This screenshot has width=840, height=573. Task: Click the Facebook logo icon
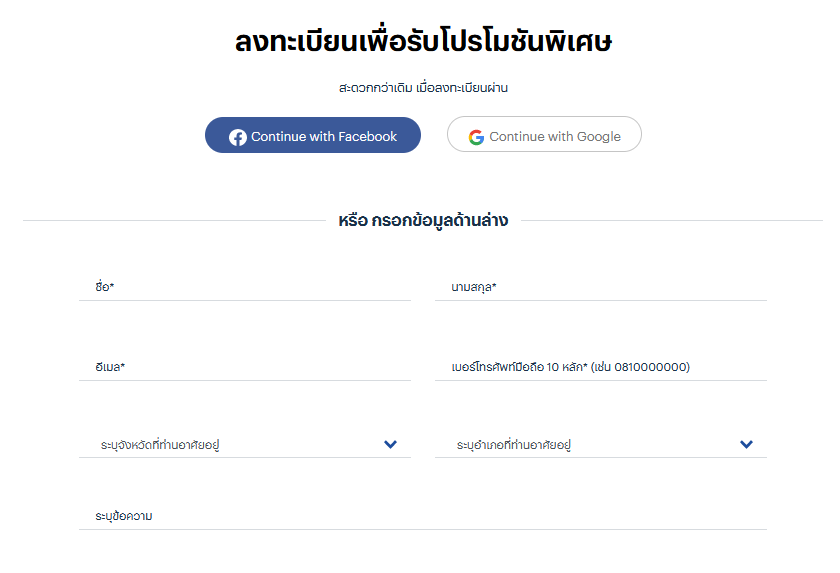pyautogui.click(x=238, y=138)
